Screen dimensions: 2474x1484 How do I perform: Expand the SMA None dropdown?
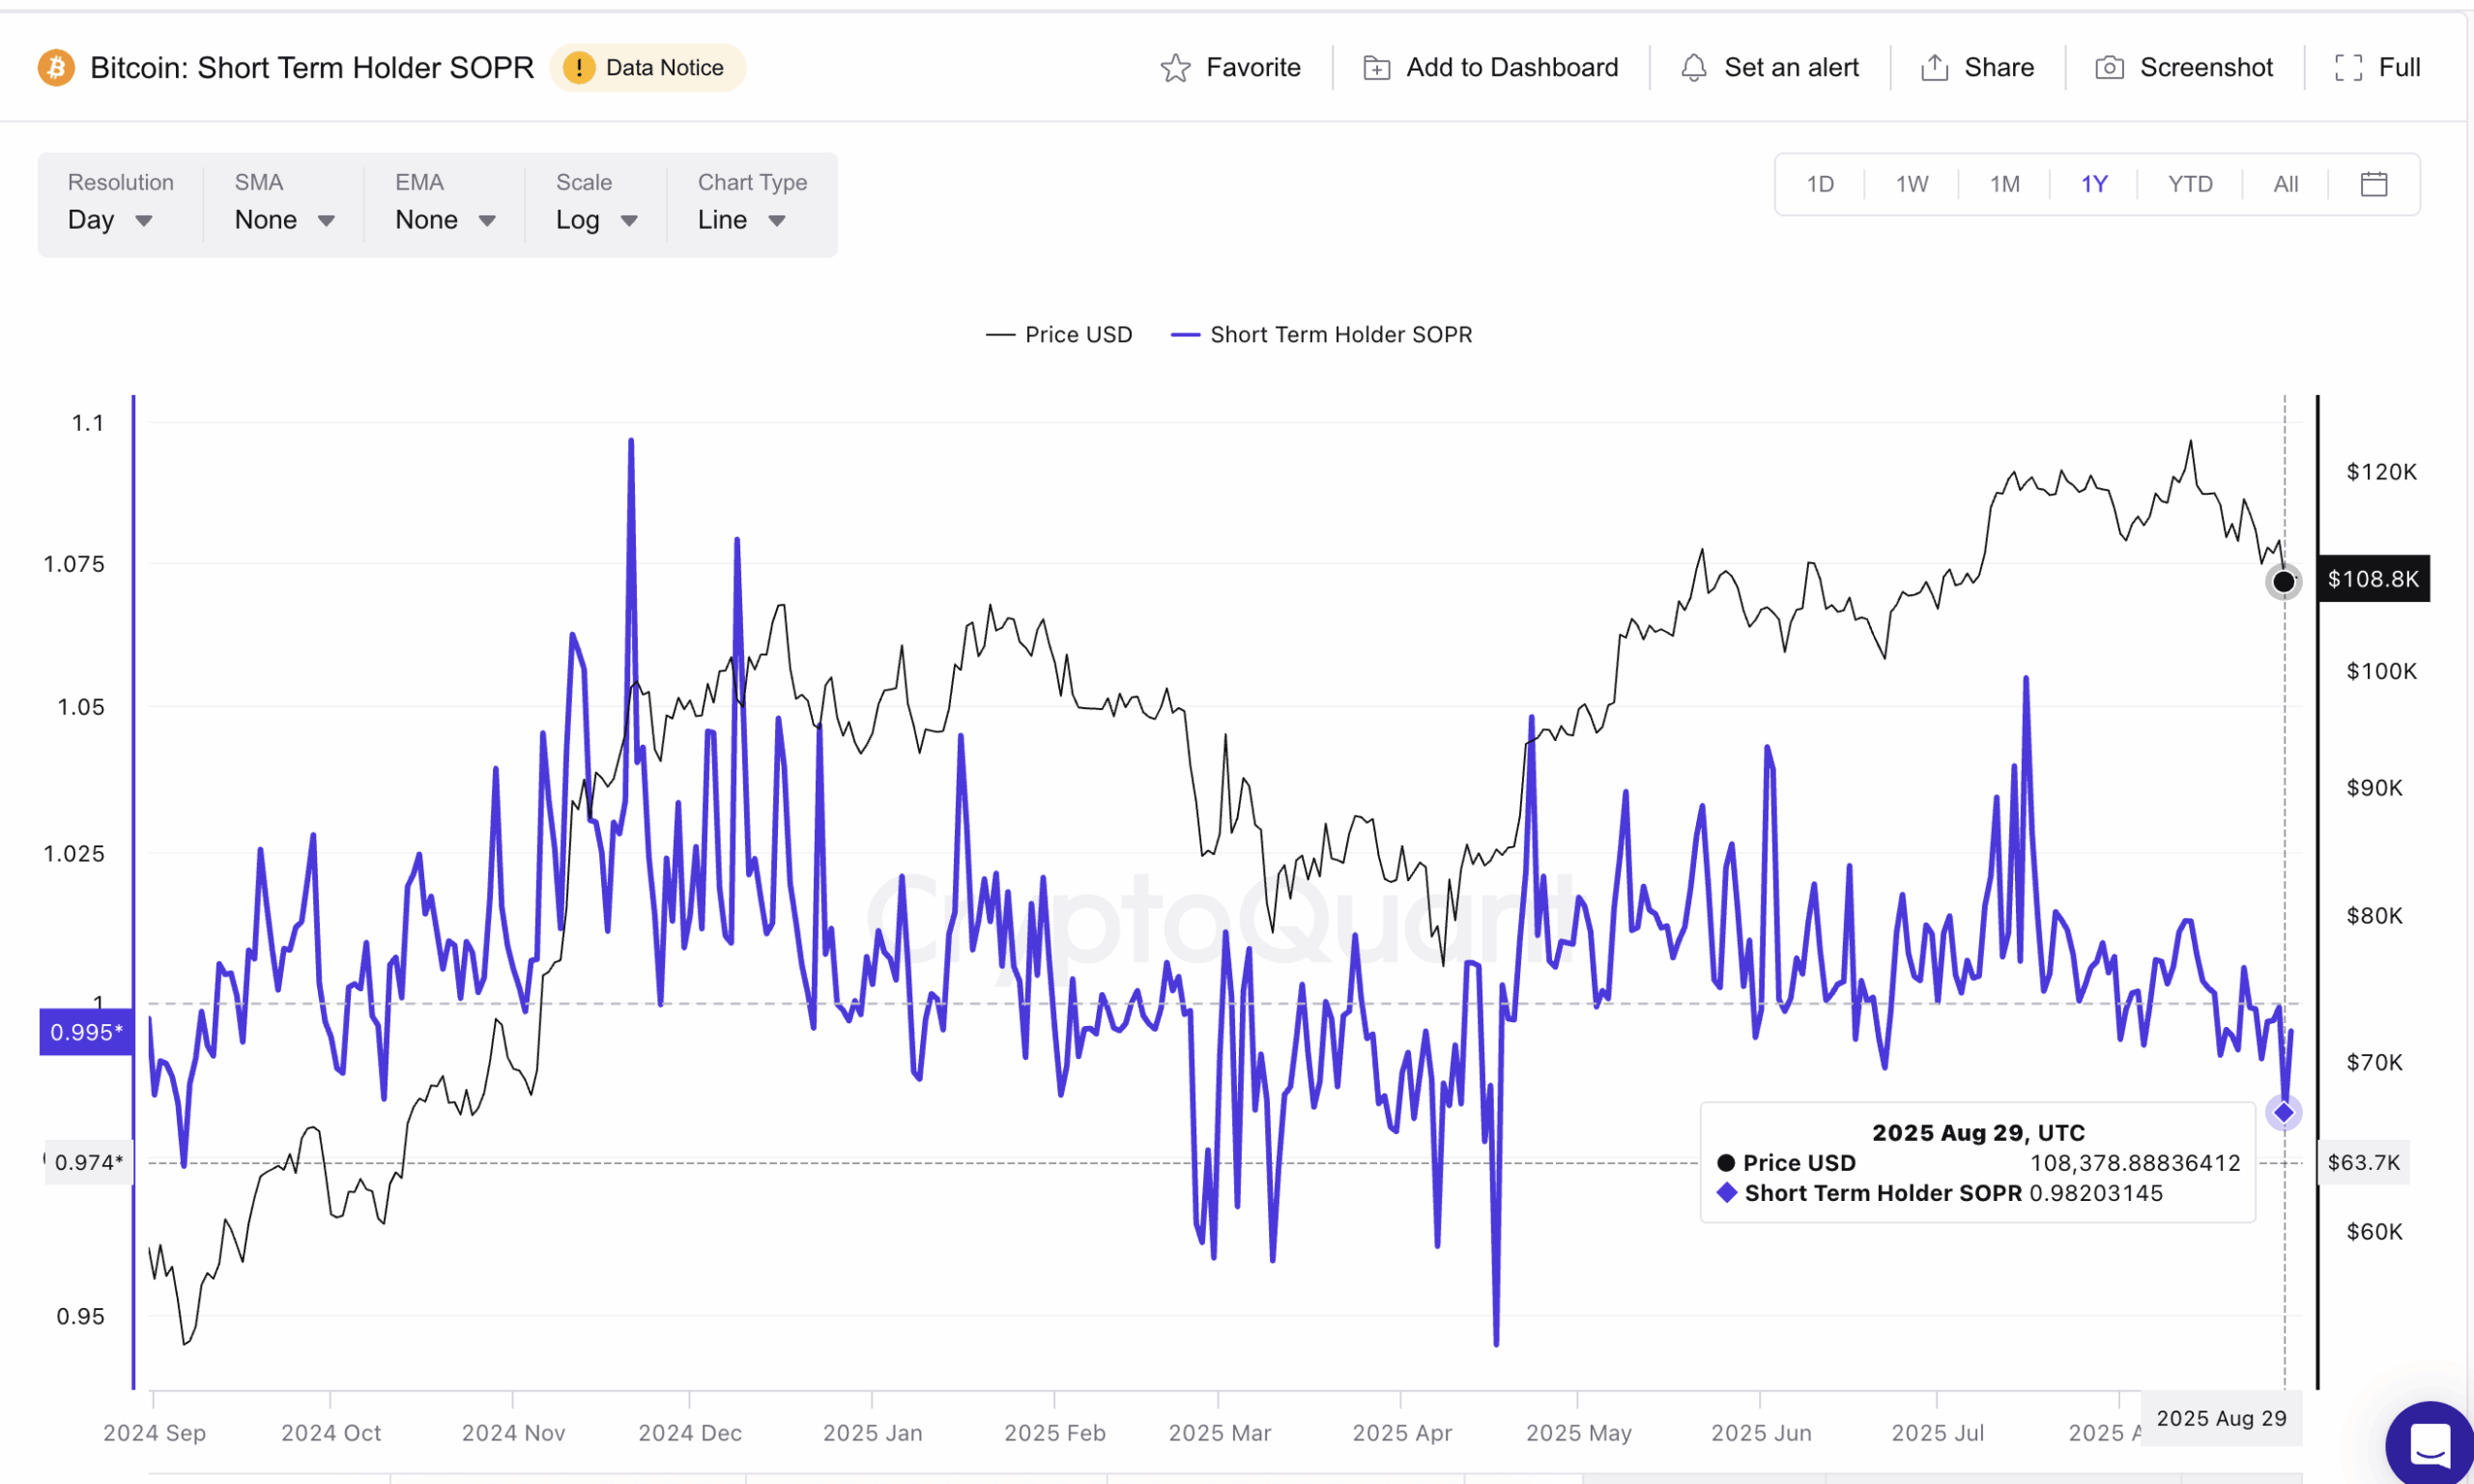tap(284, 220)
